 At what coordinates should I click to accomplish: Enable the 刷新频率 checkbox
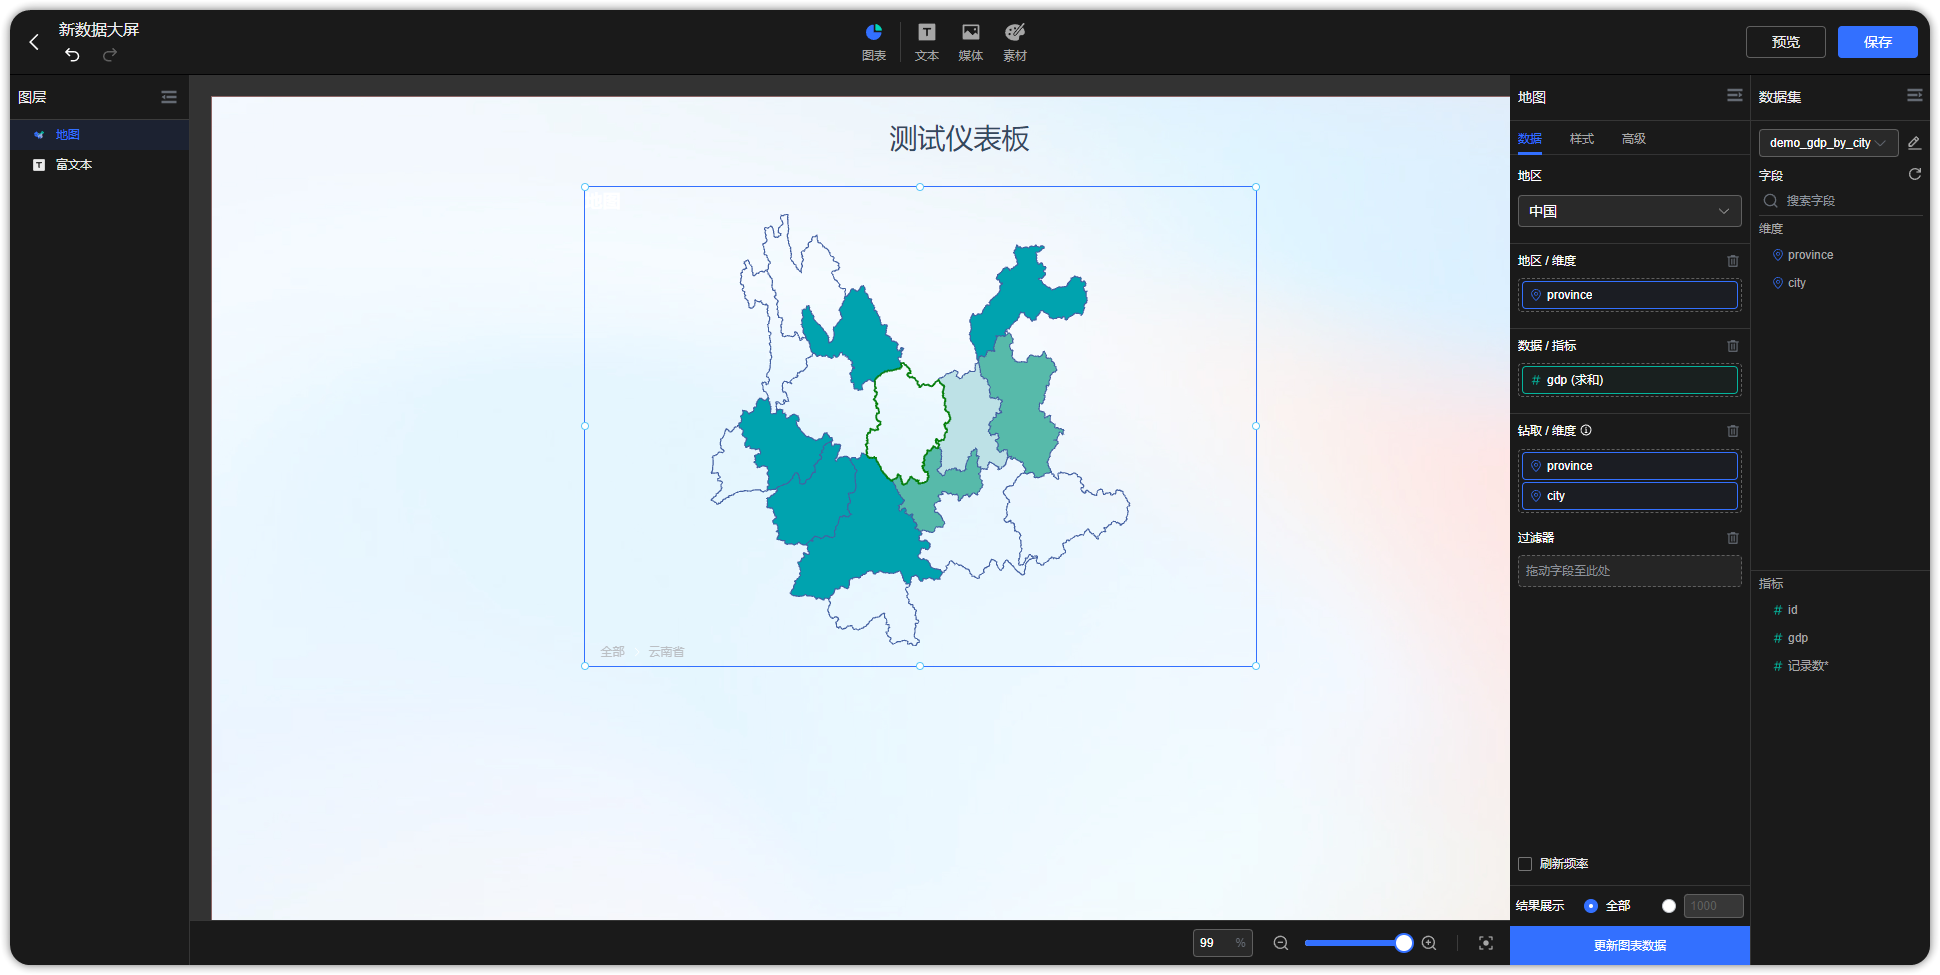pos(1525,864)
